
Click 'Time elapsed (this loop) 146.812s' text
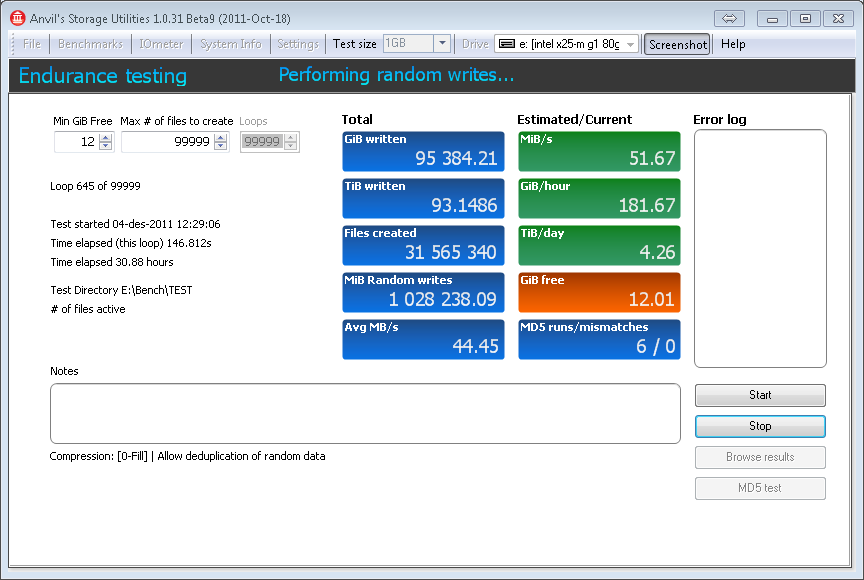(131, 243)
